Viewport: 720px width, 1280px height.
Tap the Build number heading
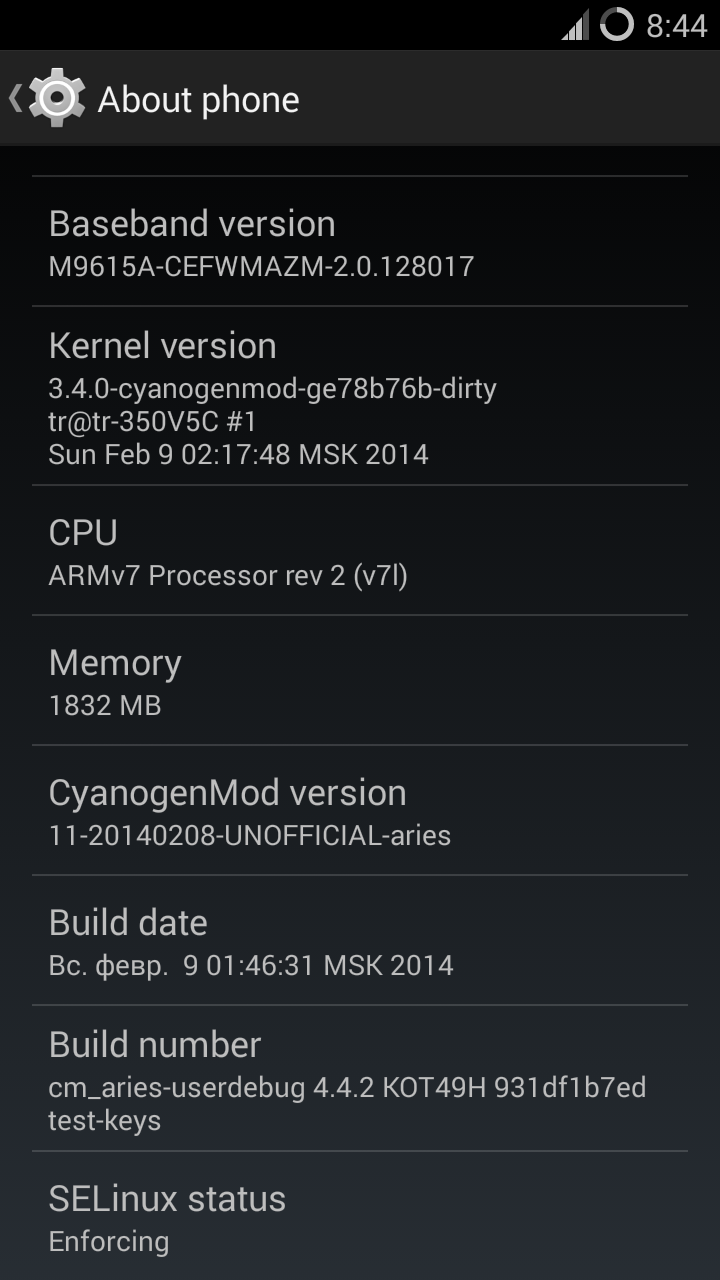(155, 1045)
